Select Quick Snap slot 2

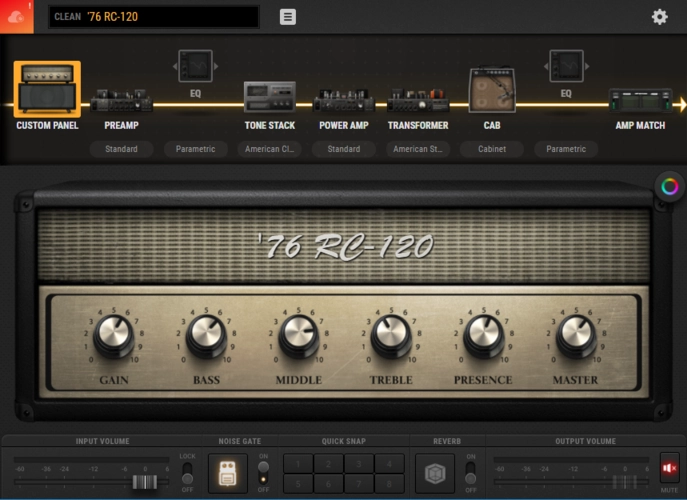tap(329, 464)
